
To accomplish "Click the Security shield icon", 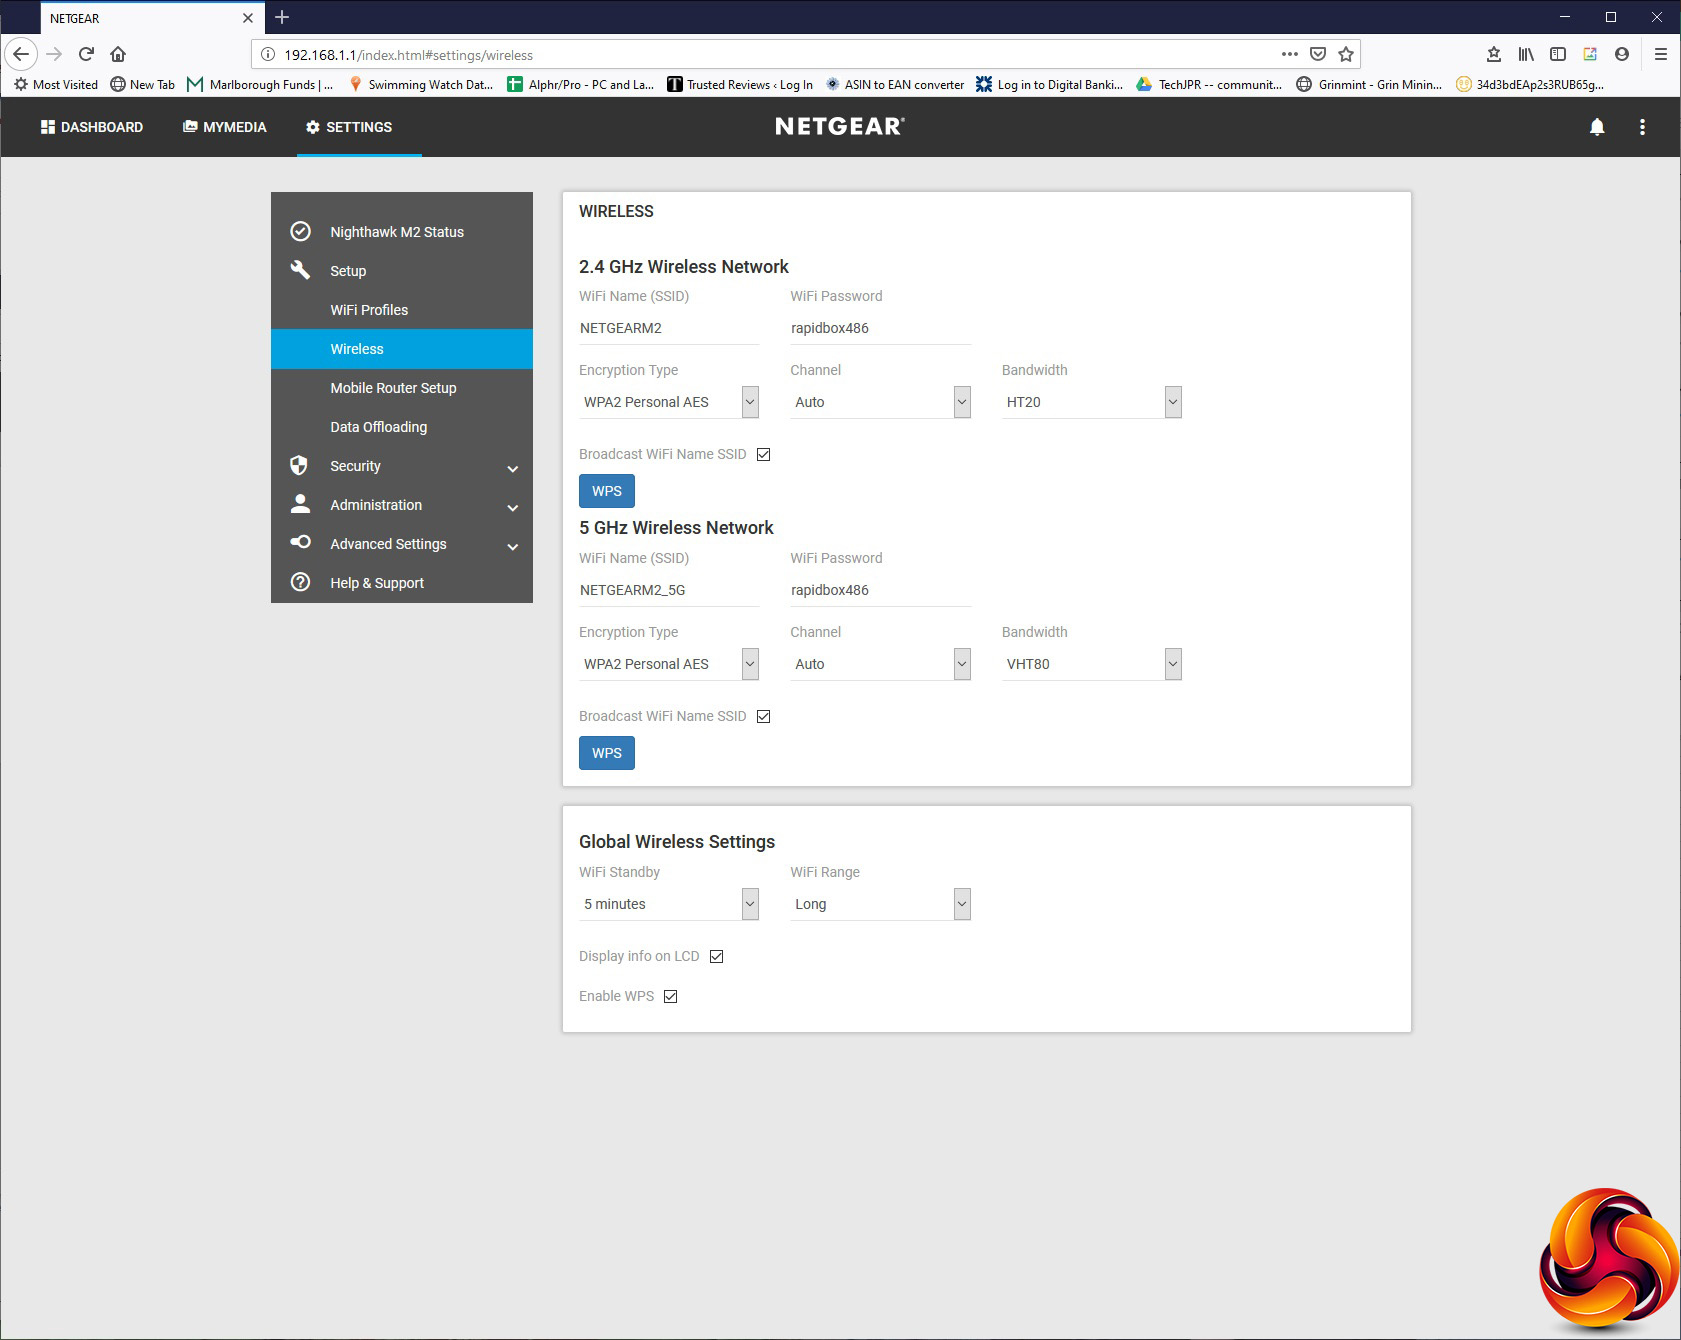I will click(x=299, y=465).
